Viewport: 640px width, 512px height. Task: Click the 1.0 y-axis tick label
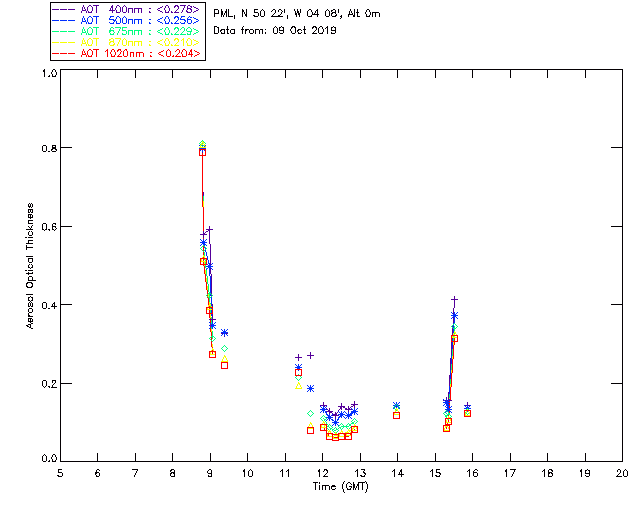49,73
